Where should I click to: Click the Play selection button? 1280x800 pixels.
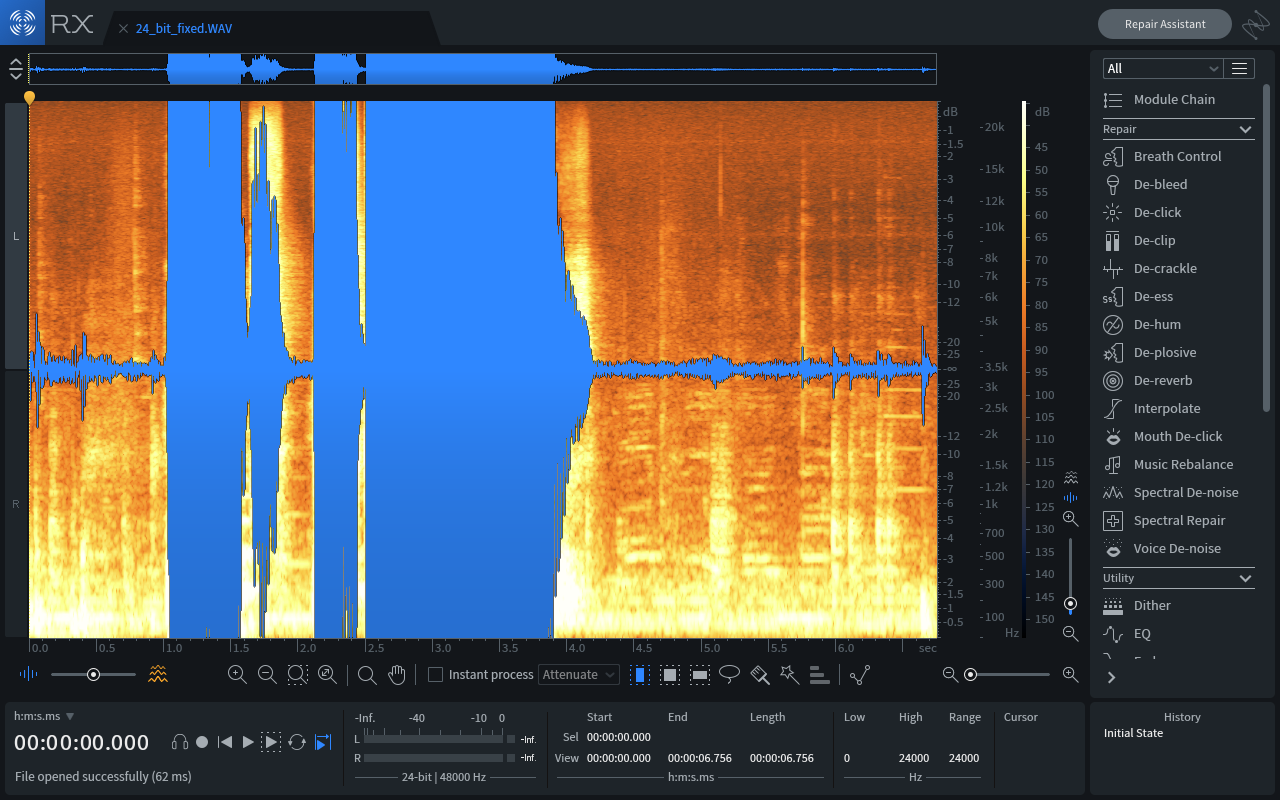tap(271, 742)
